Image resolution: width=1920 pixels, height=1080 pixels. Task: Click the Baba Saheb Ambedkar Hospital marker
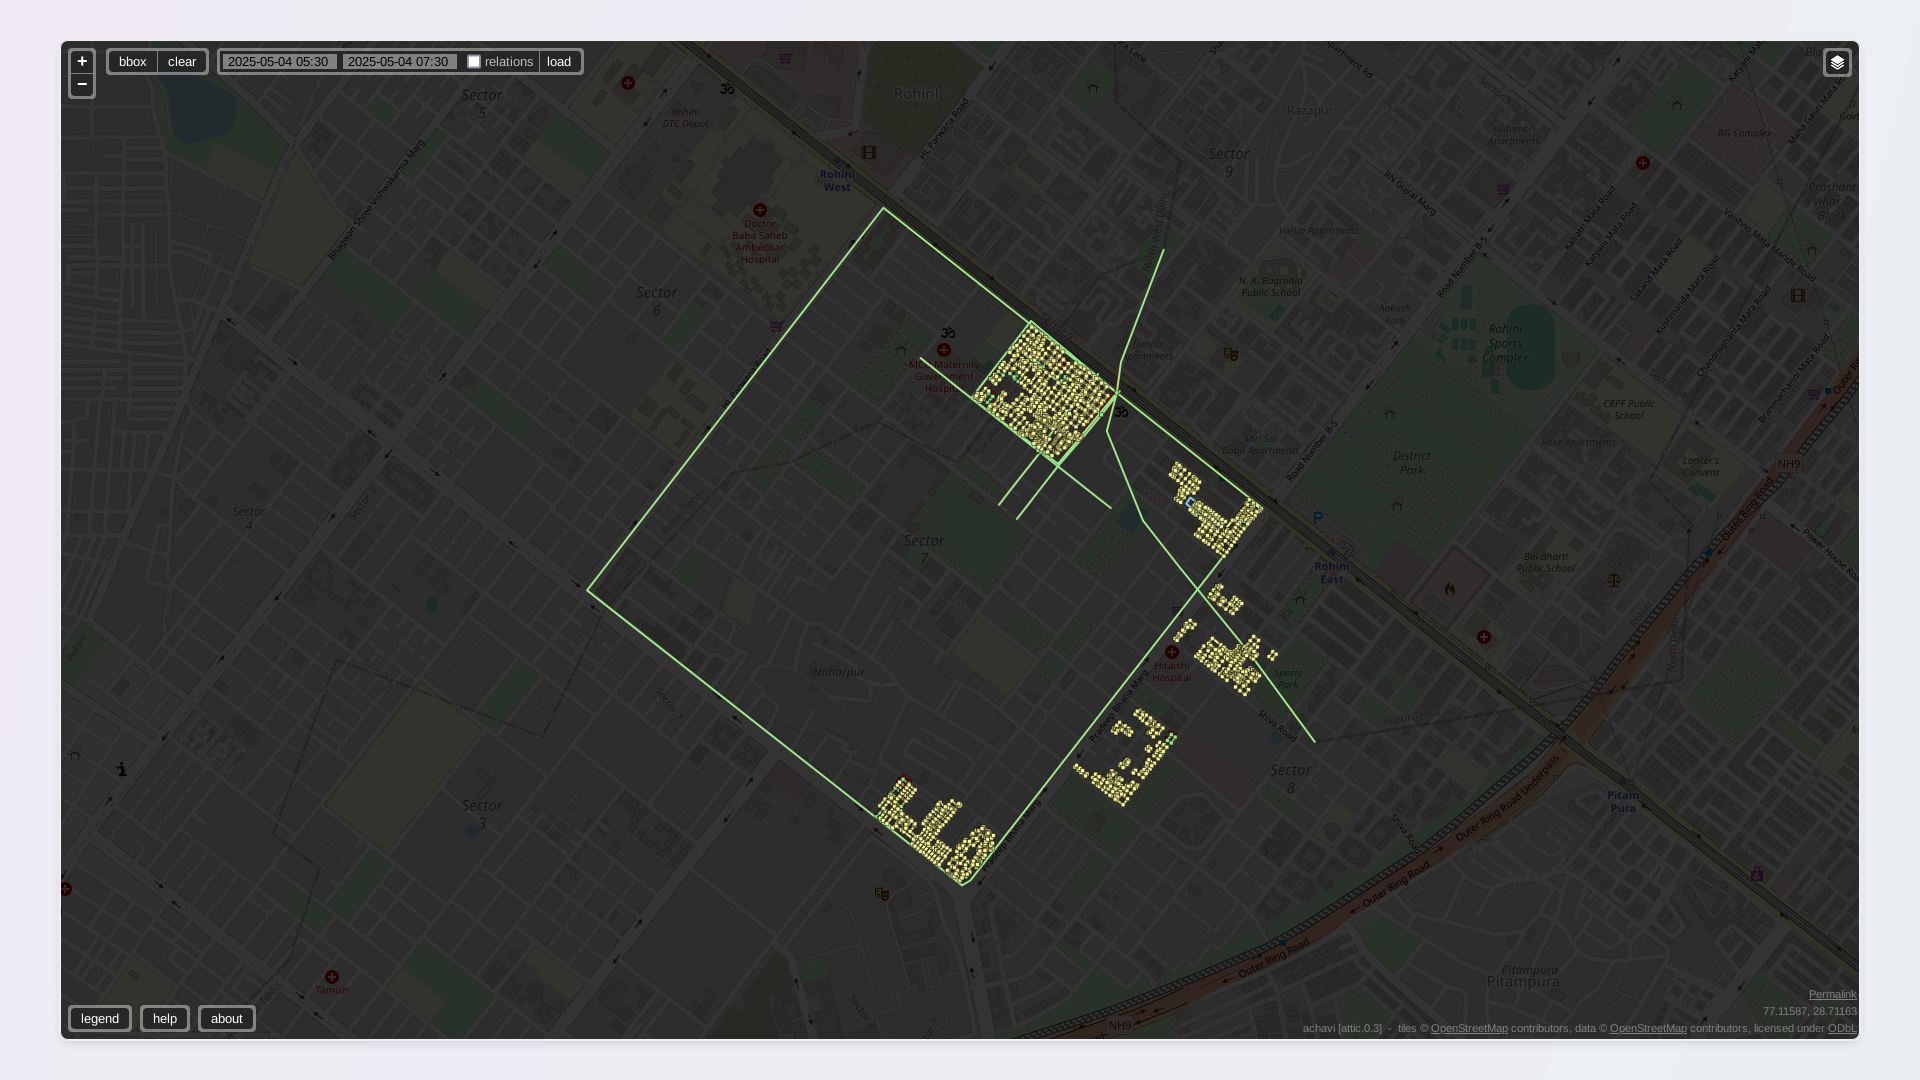[x=760, y=210]
